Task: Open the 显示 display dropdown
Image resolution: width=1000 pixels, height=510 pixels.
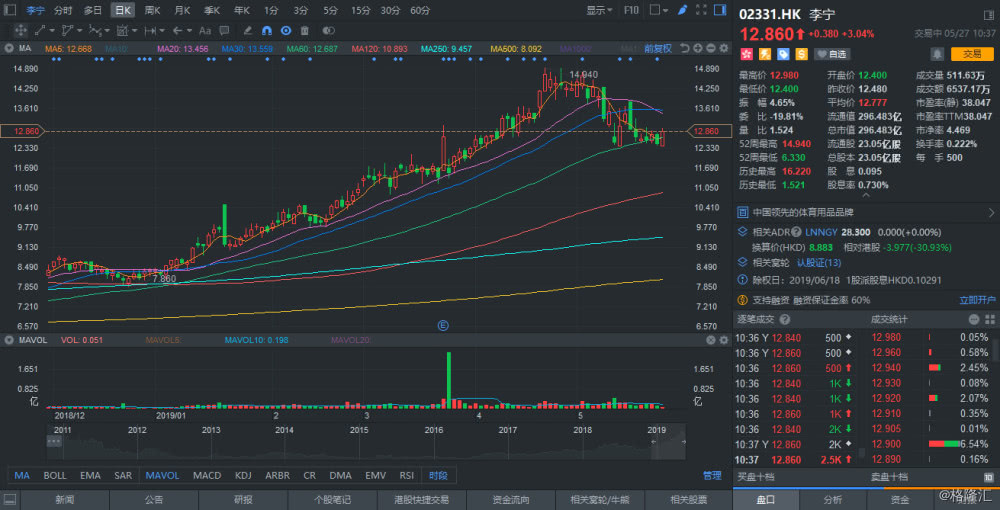Action: [599, 10]
